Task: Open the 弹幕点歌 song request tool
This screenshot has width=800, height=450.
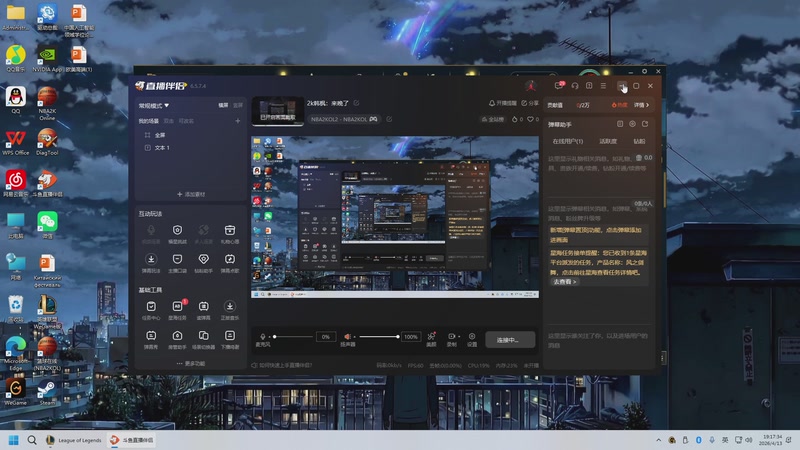Action: tap(230, 263)
